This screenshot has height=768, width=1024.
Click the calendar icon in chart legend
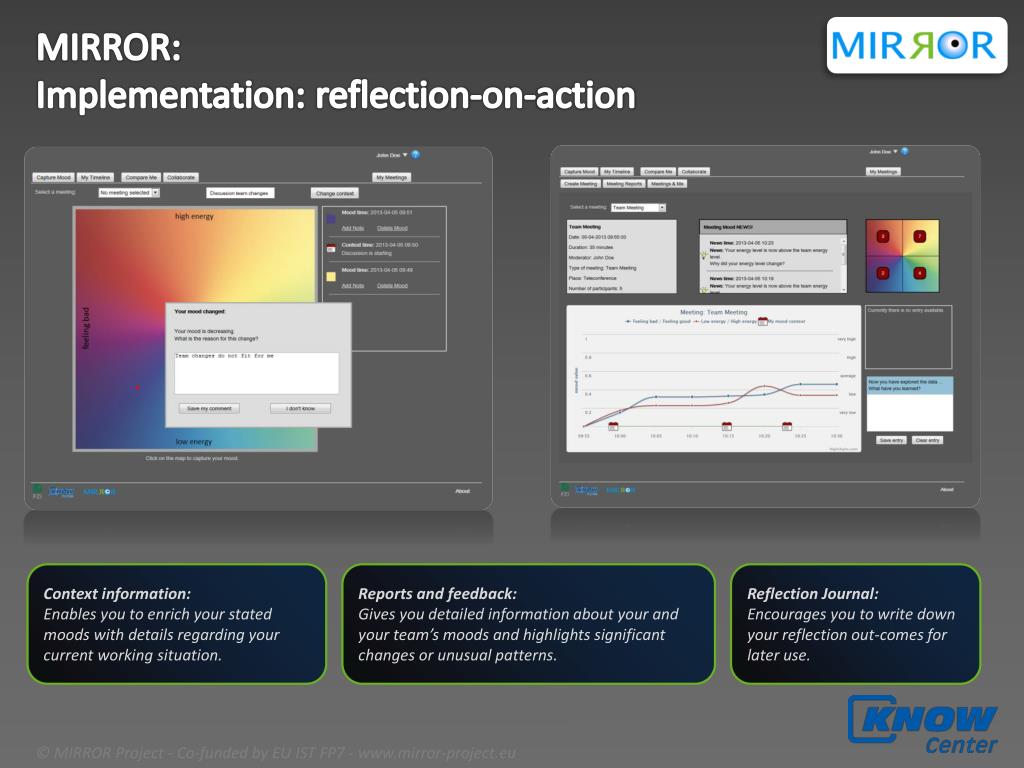(762, 321)
